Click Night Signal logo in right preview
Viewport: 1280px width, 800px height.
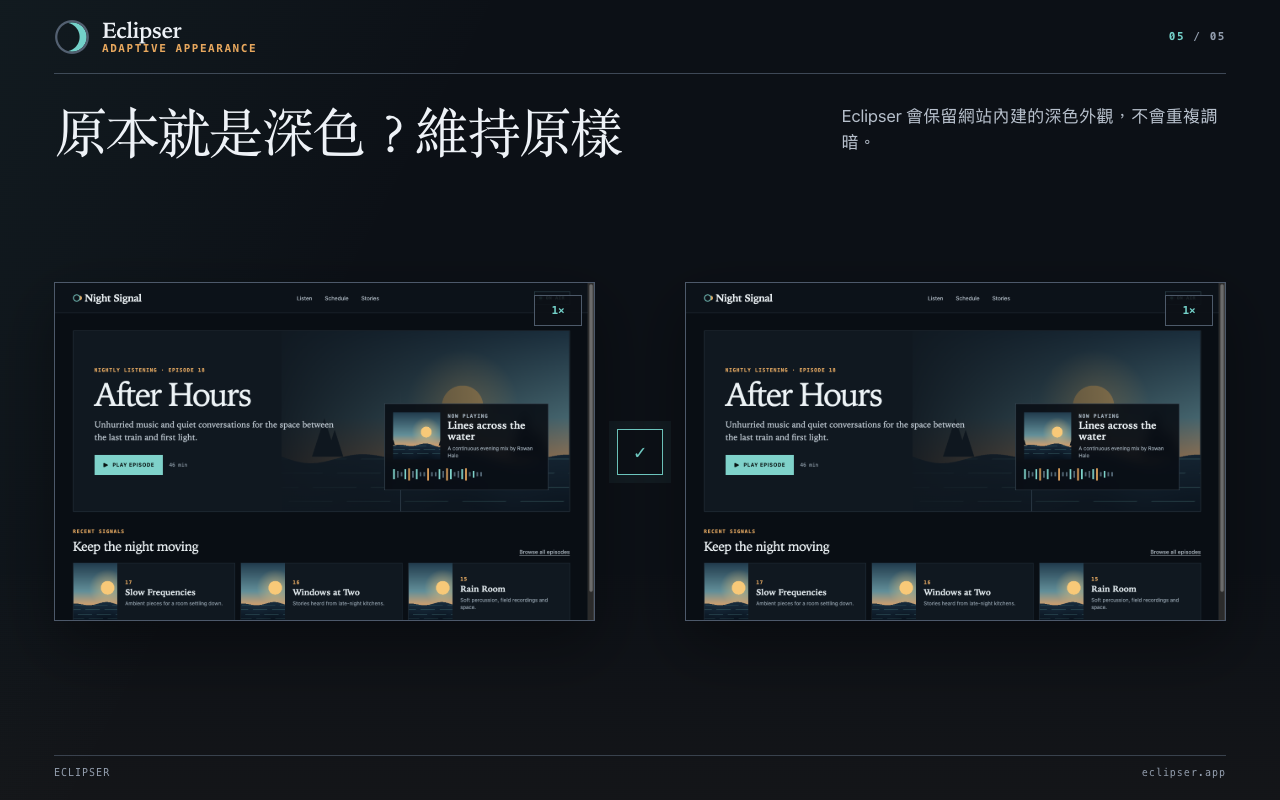738,298
